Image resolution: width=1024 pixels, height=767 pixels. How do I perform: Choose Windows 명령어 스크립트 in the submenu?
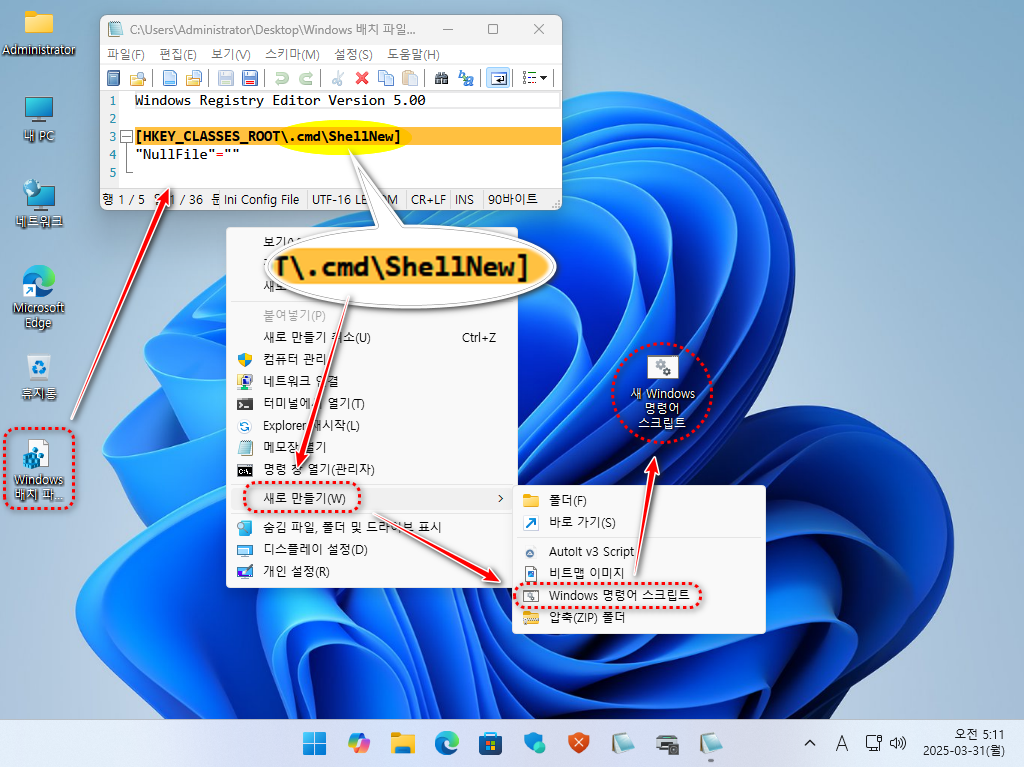639,595
